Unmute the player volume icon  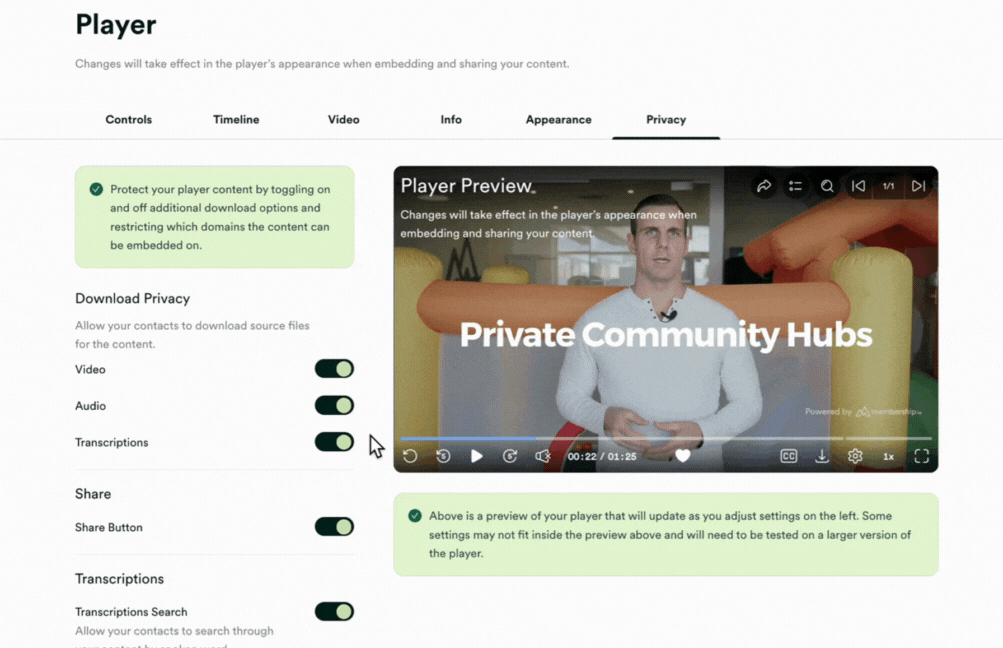[x=543, y=456]
